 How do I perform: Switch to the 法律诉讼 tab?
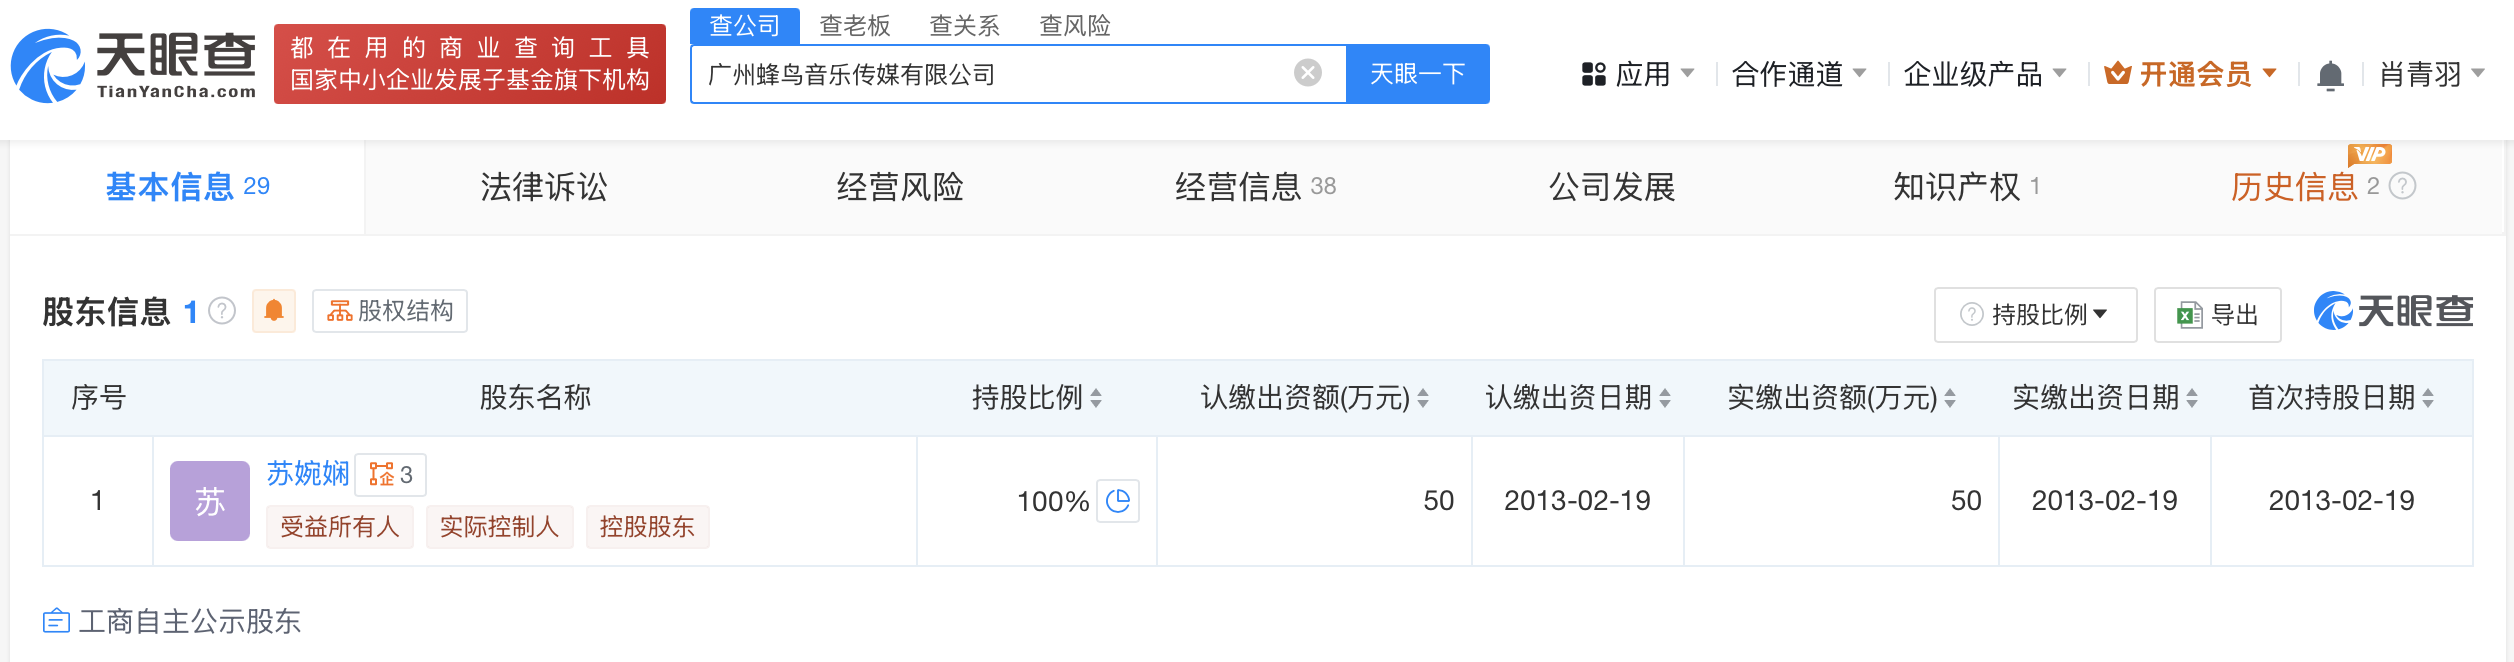[544, 187]
